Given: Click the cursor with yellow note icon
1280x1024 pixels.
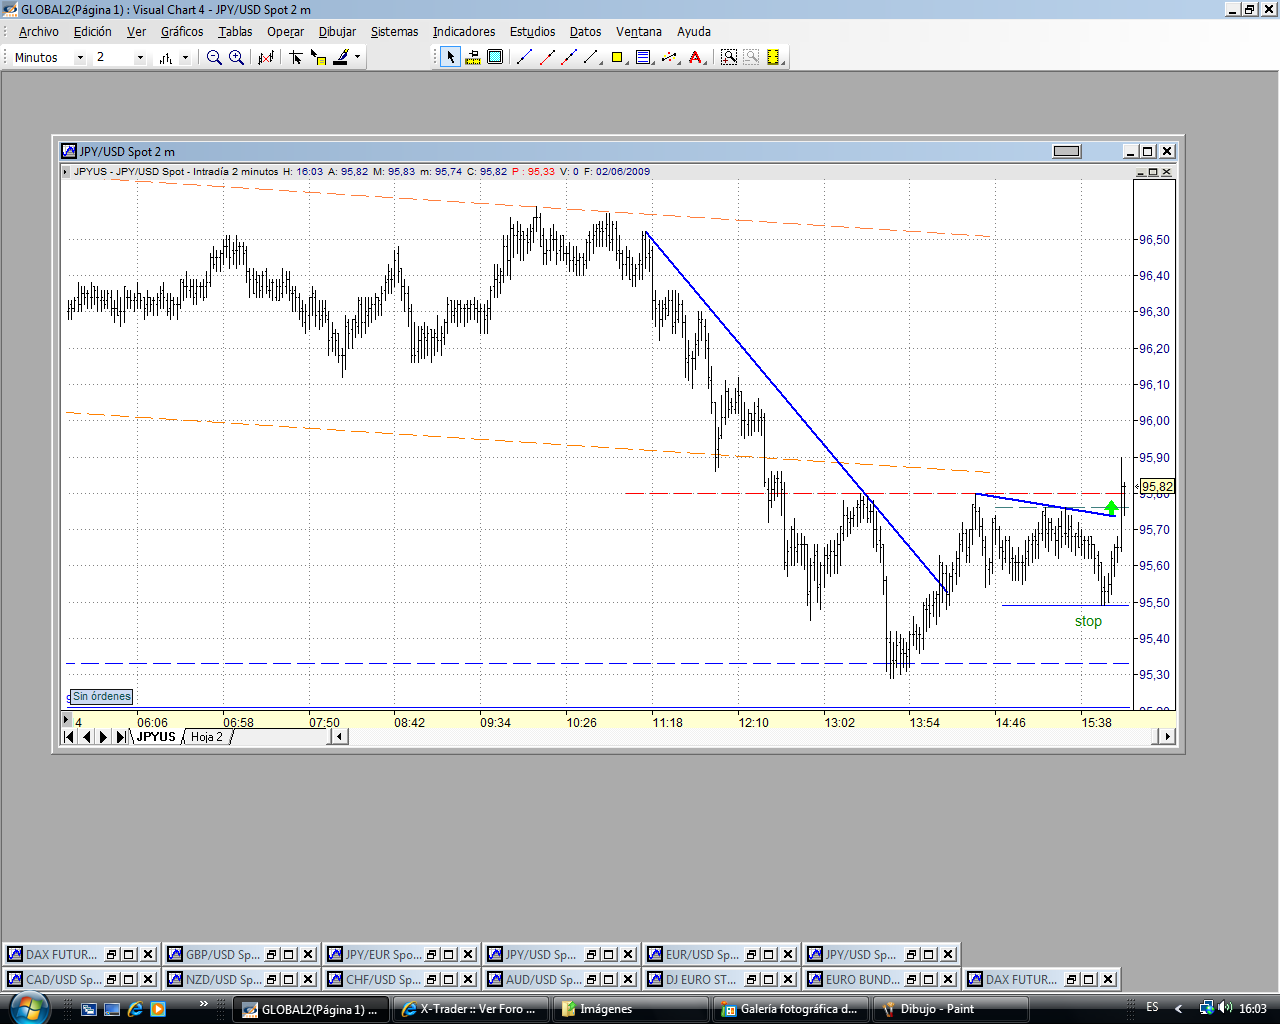Looking at the screenshot, I should [318, 57].
